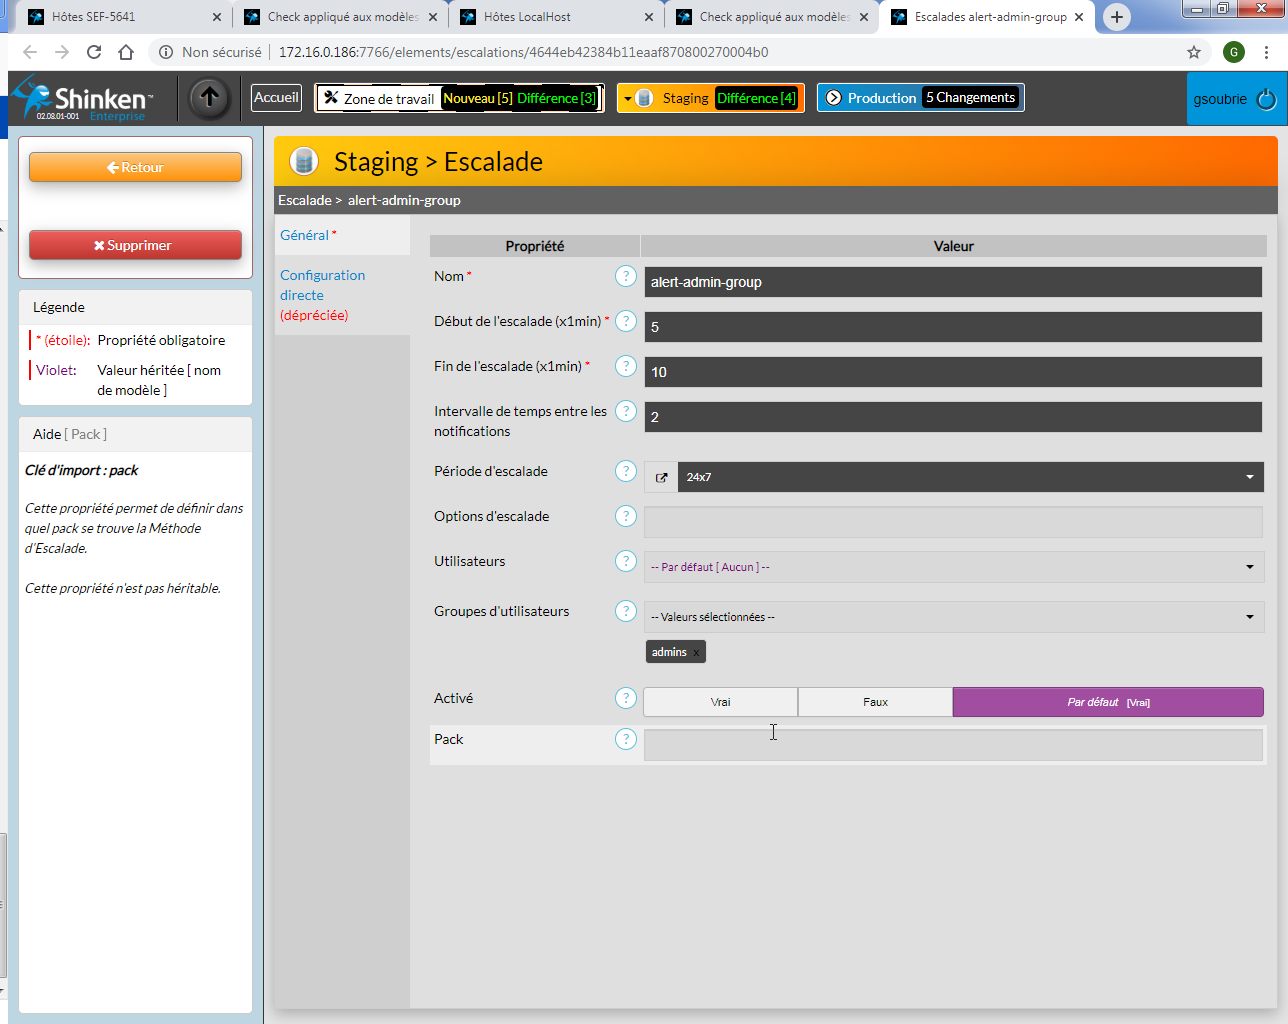
Task: Click the power icon next to gsoubrie
Action: [1266, 99]
